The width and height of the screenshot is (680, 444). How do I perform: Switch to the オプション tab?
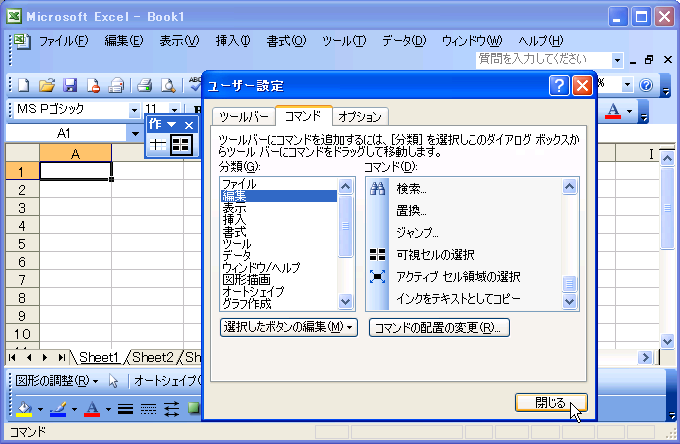pos(360,117)
